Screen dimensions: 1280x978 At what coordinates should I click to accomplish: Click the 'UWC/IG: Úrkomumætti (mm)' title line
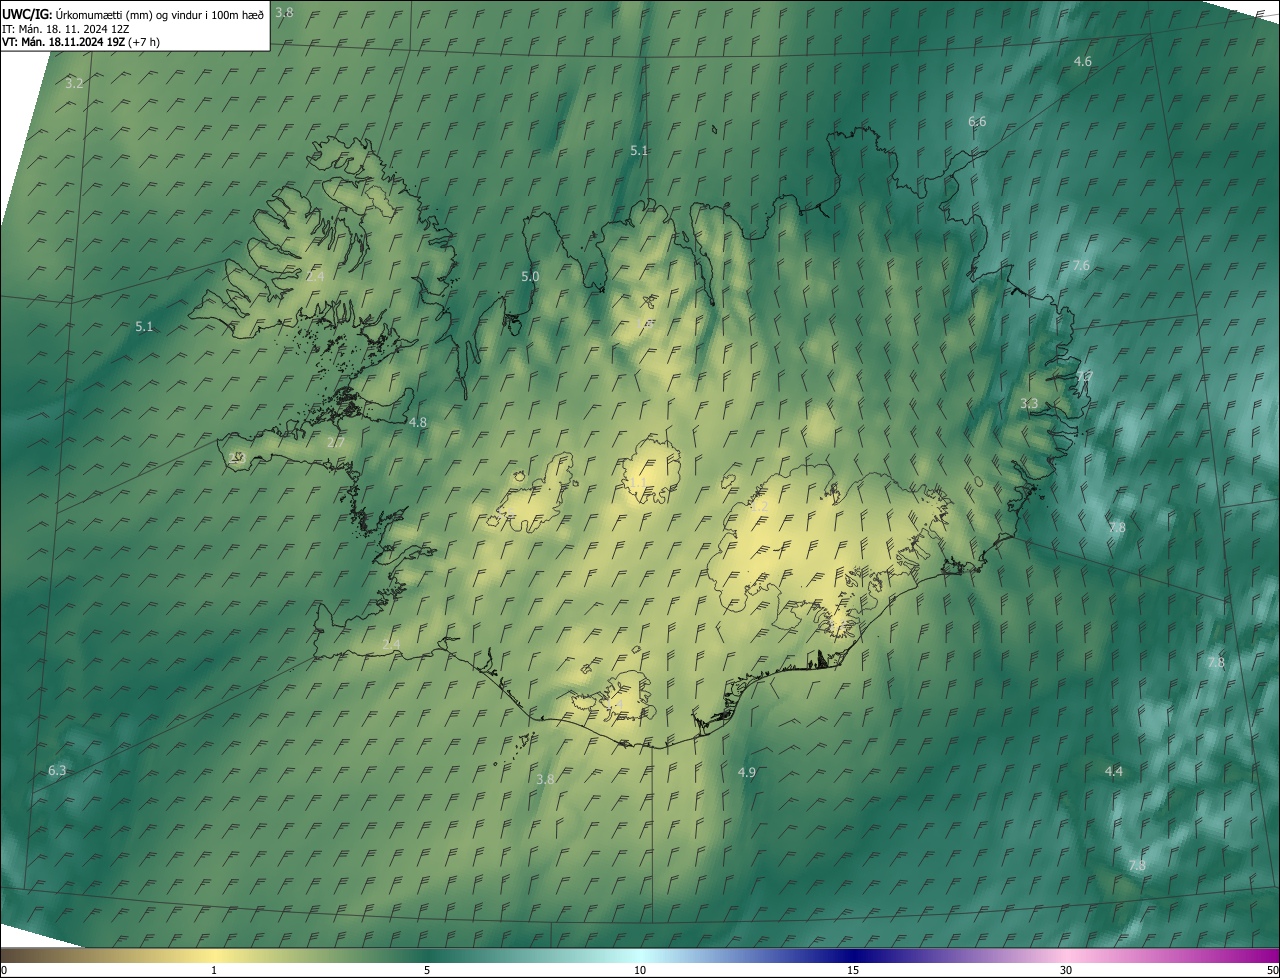[133, 14]
